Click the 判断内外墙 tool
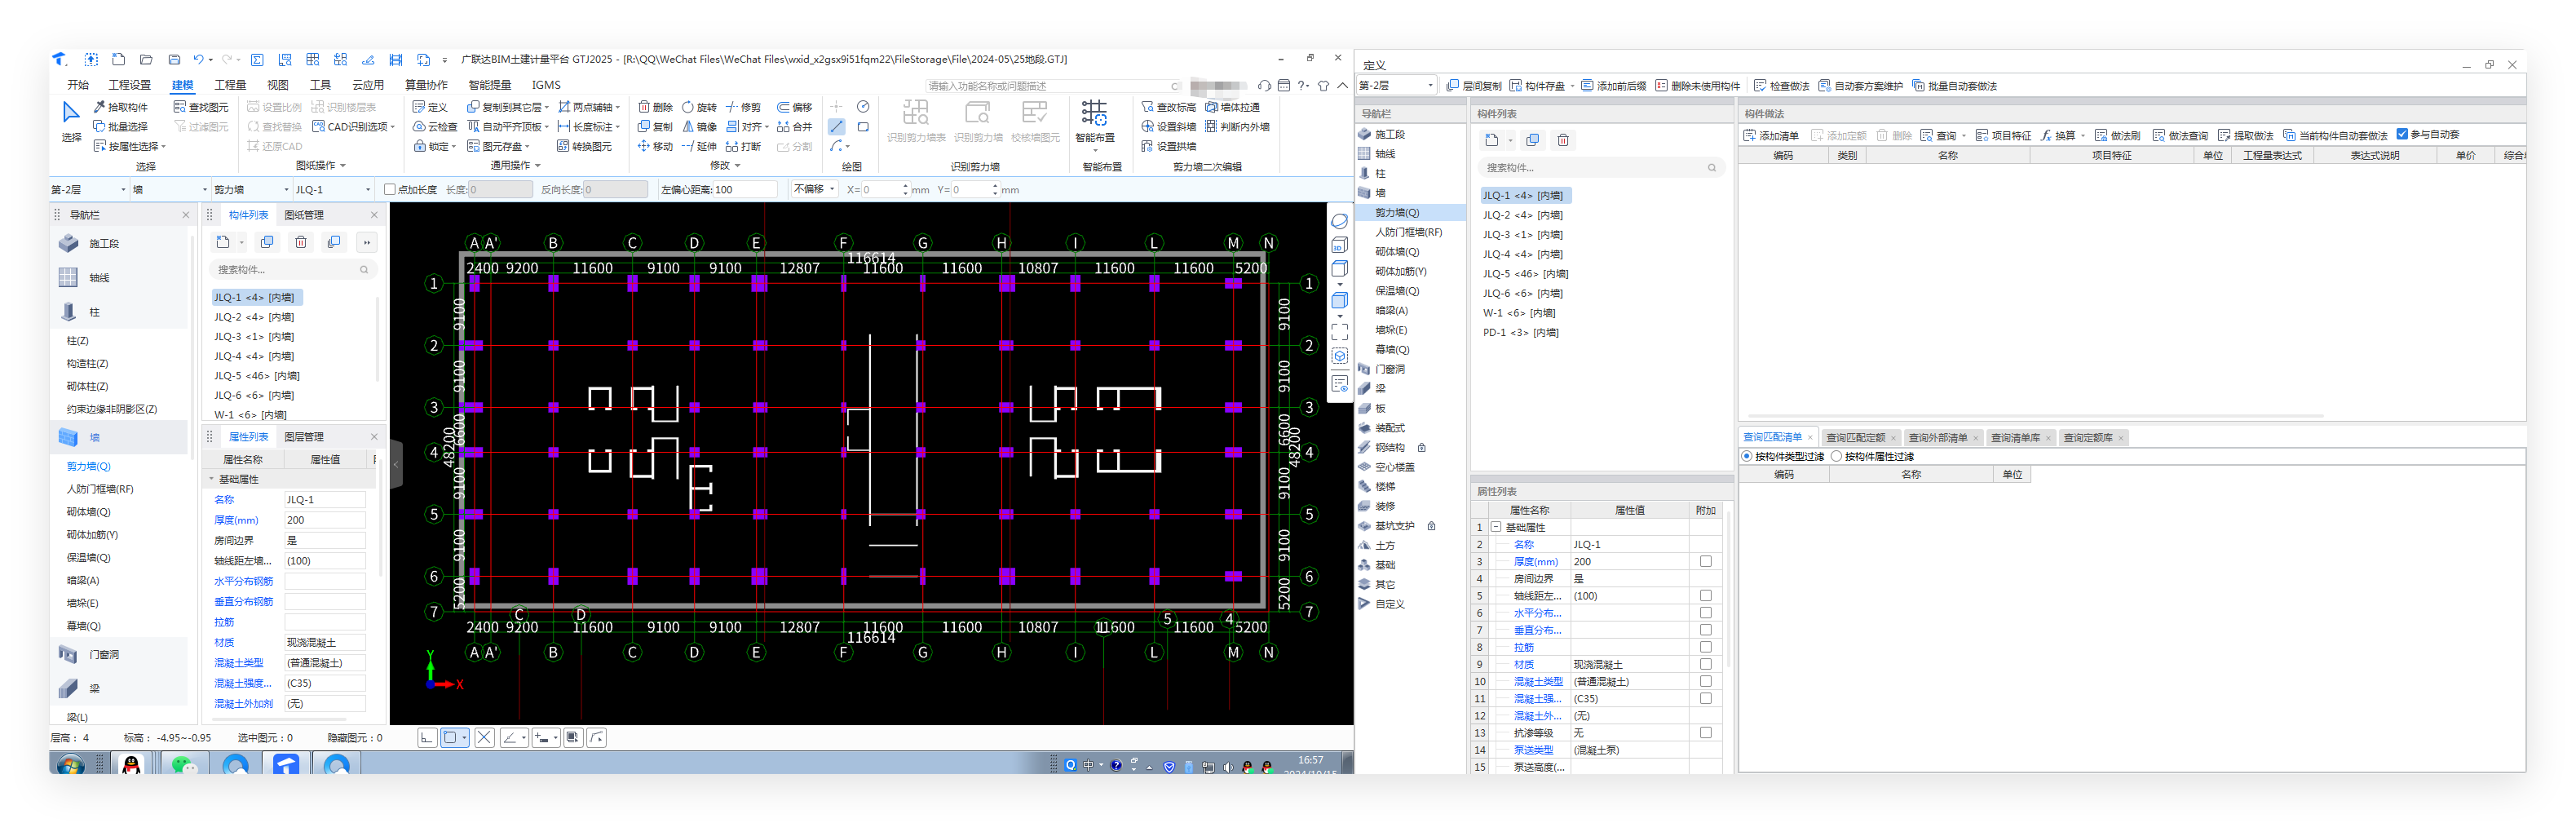The image size is (2576, 823). [1237, 127]
